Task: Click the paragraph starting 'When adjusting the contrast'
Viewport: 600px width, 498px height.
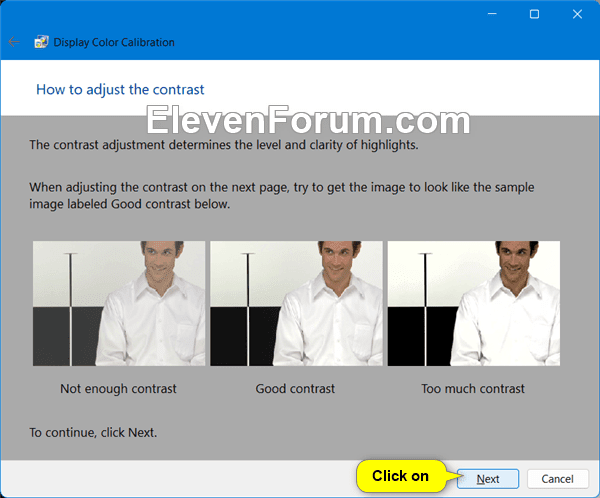Action: 282,196
